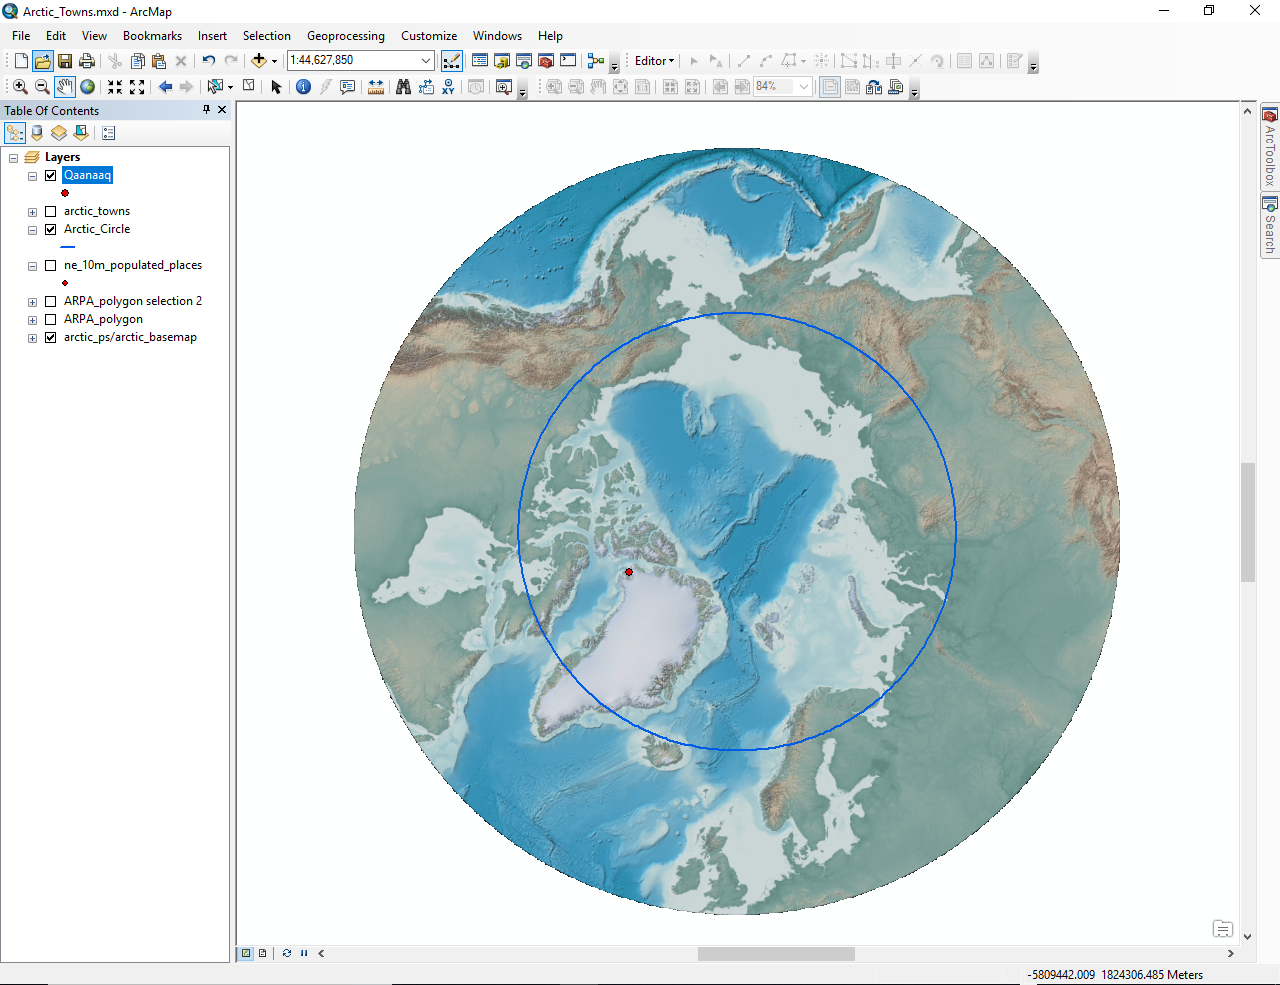The width and height of the screenshot is (1280, 985).
Task: Open the map scale dropdown
Action: (x=426, y=61)
